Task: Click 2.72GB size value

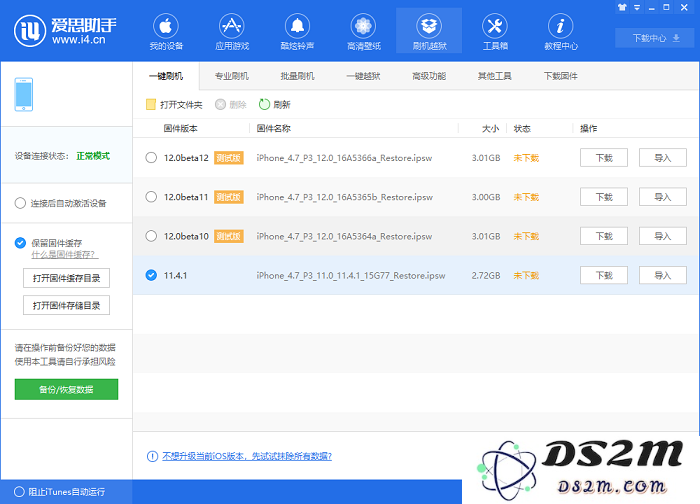Action: [486, 275]
